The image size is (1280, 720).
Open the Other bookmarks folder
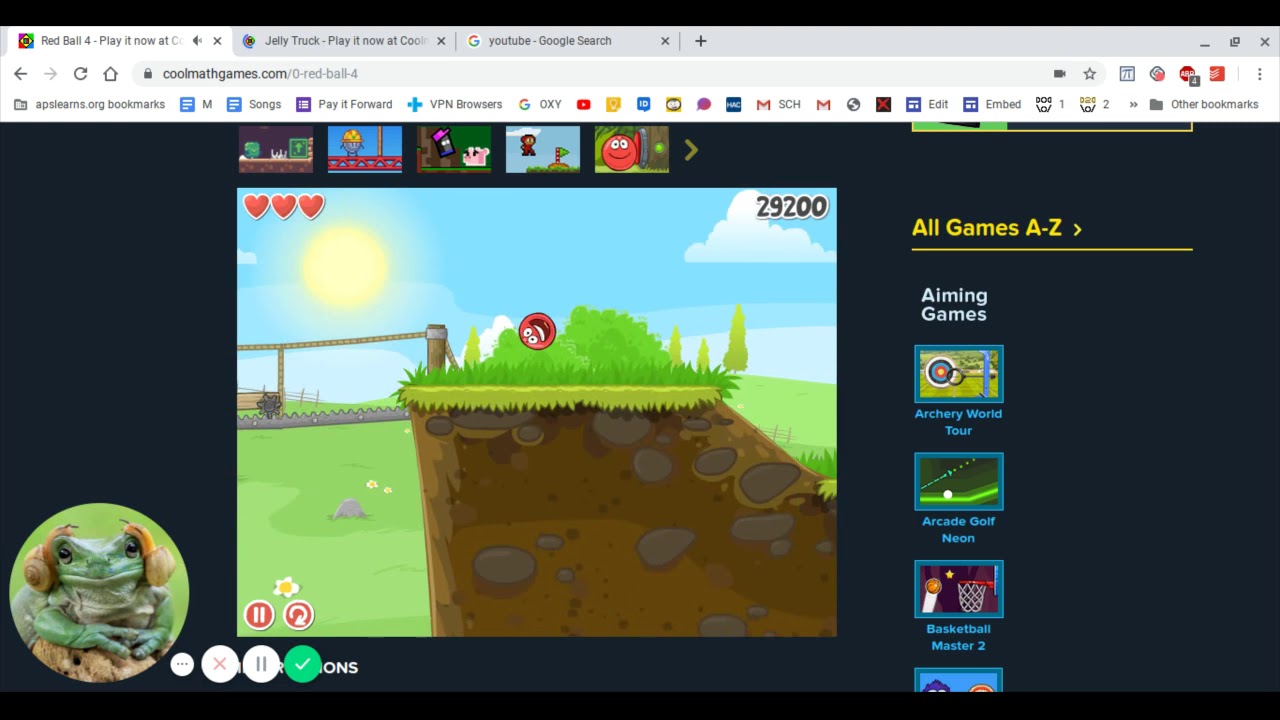click(1204, 104)
